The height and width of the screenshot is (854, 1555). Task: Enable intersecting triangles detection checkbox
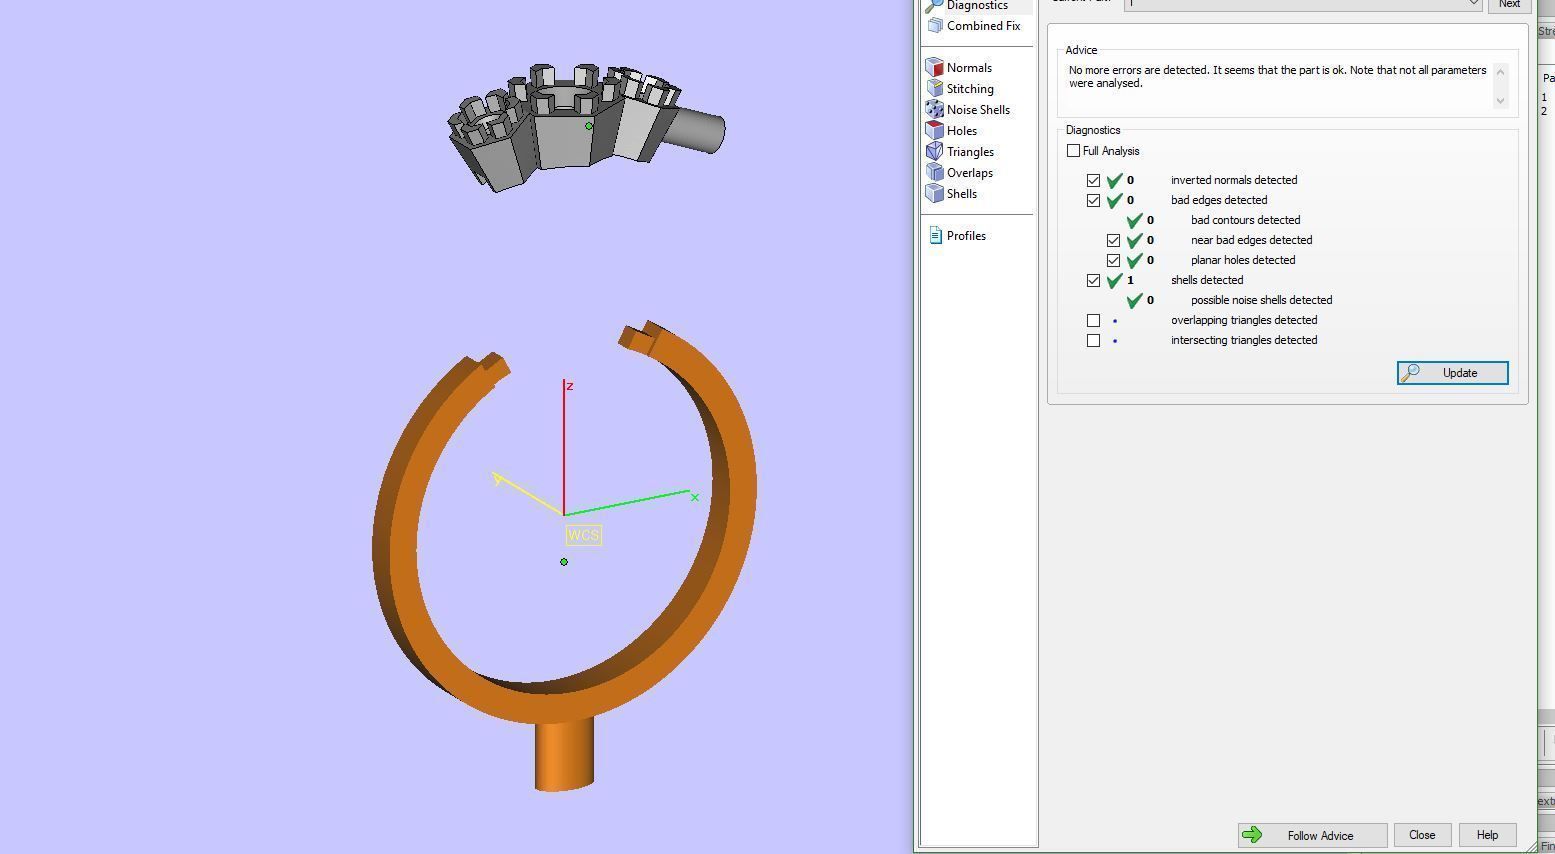click(1093, 341)
